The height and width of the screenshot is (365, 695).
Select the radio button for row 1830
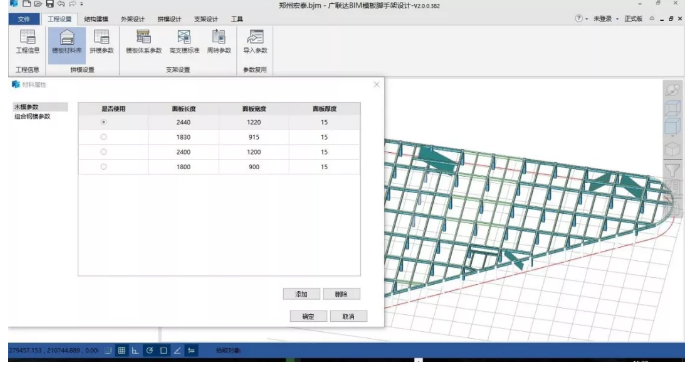pos(103,137)
